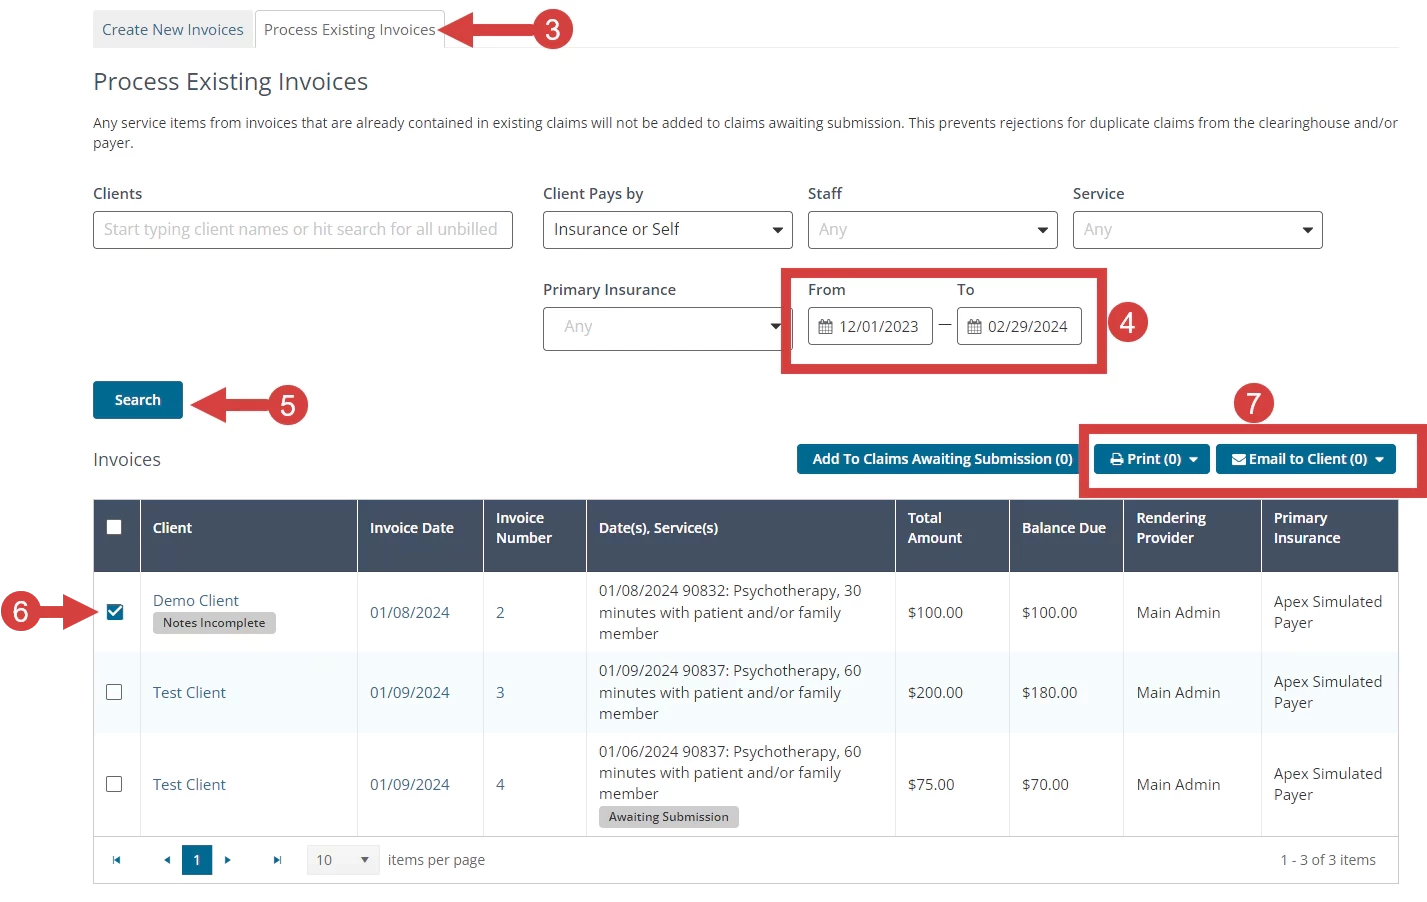Open Test Client link for invoice 3
The width and height of the screenshot is (1427, 902).
[189, 692]
